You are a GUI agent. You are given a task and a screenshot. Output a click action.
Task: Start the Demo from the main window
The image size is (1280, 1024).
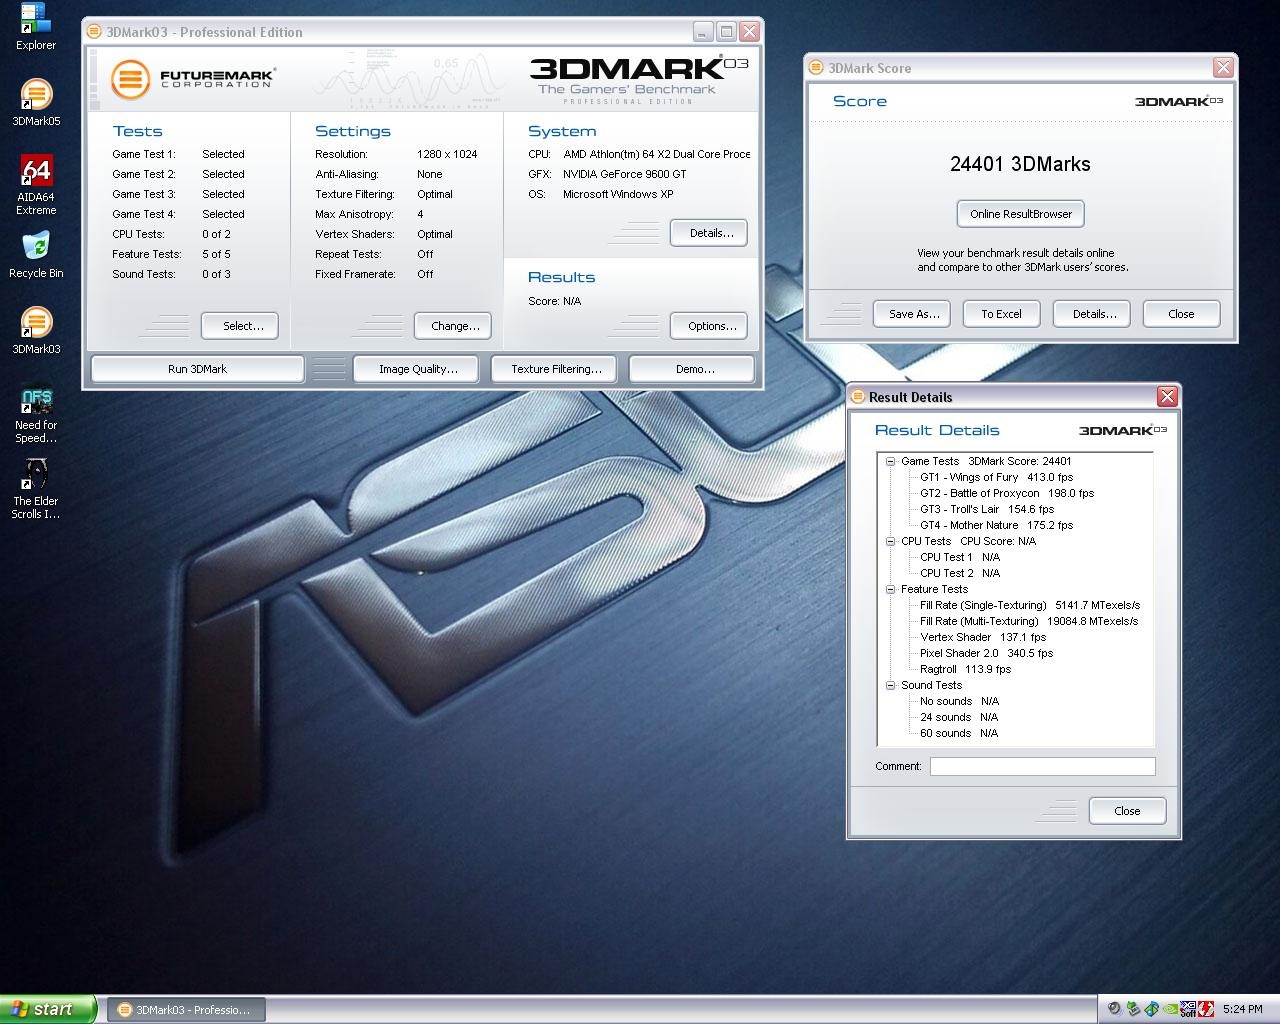pyautogui.click(x=691, y=368)
